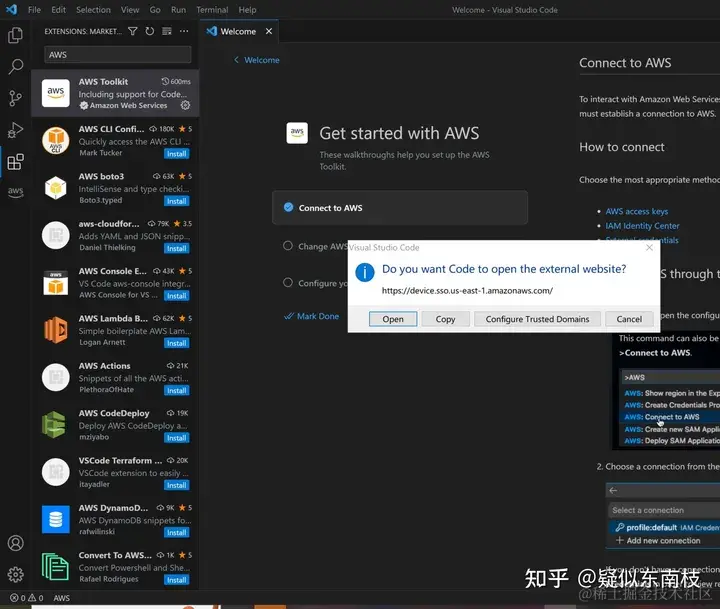Image resolution: width=720 pixels, height=609 pixels.
Task: Open the Edit menu
Action: 58,10
